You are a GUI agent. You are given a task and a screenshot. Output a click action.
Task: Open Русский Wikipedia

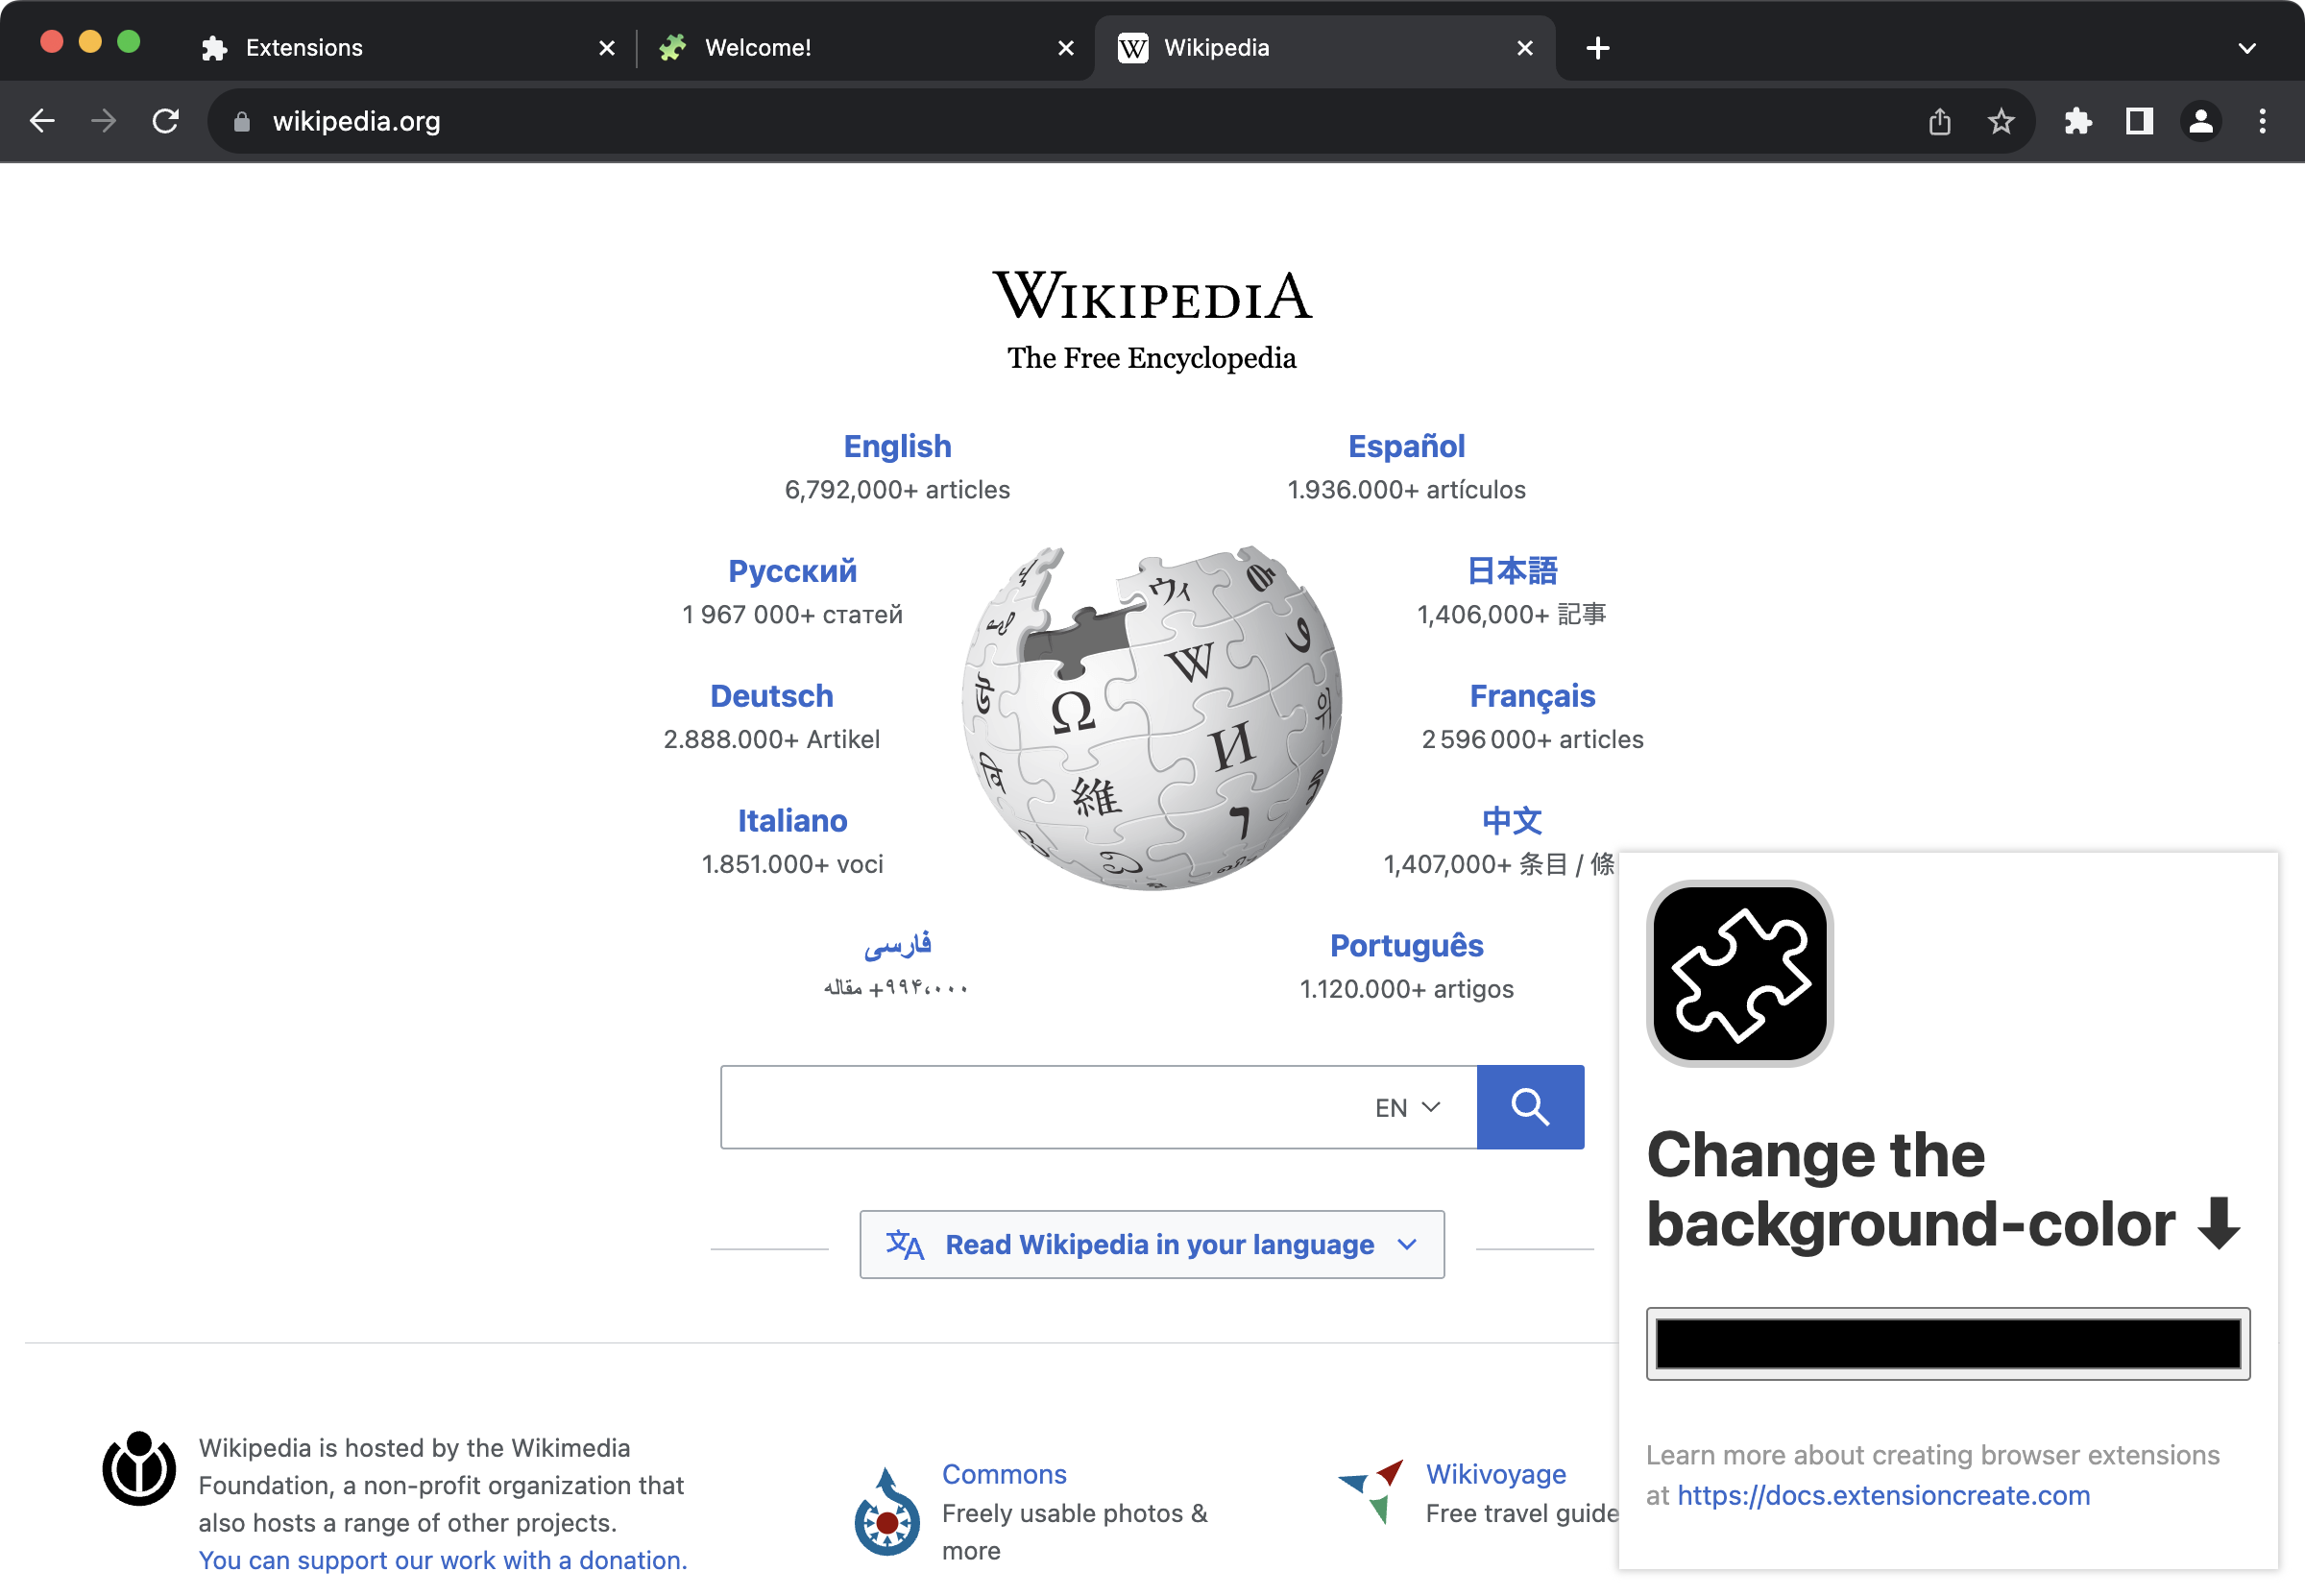pyautogui.click(x=792, y=571)
